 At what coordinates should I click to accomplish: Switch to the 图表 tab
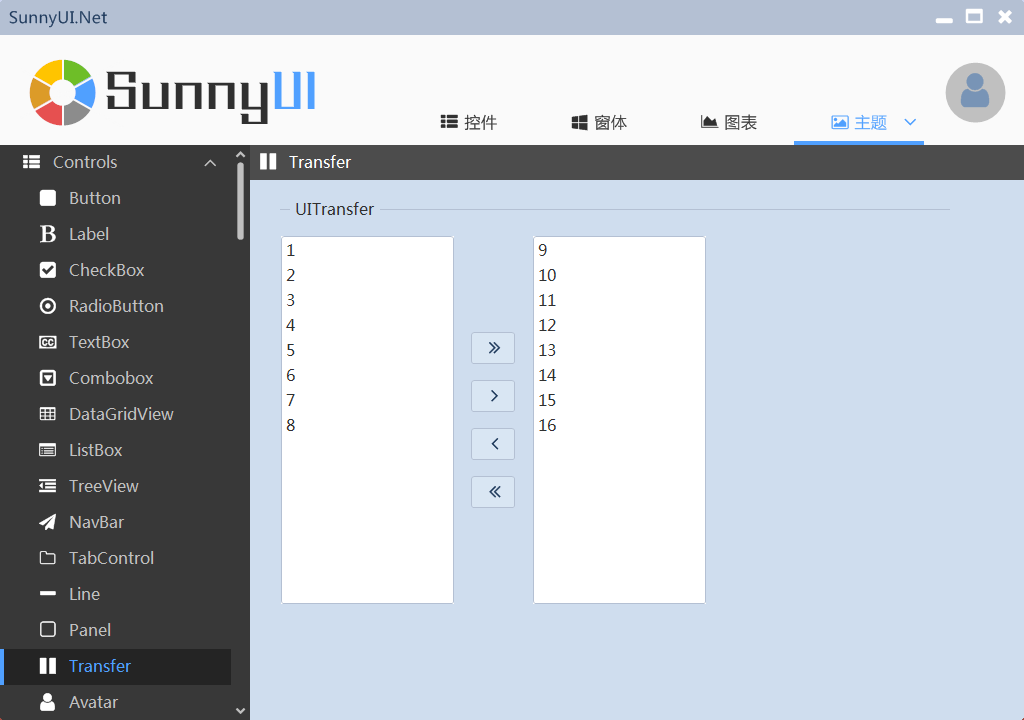(728, 121)
